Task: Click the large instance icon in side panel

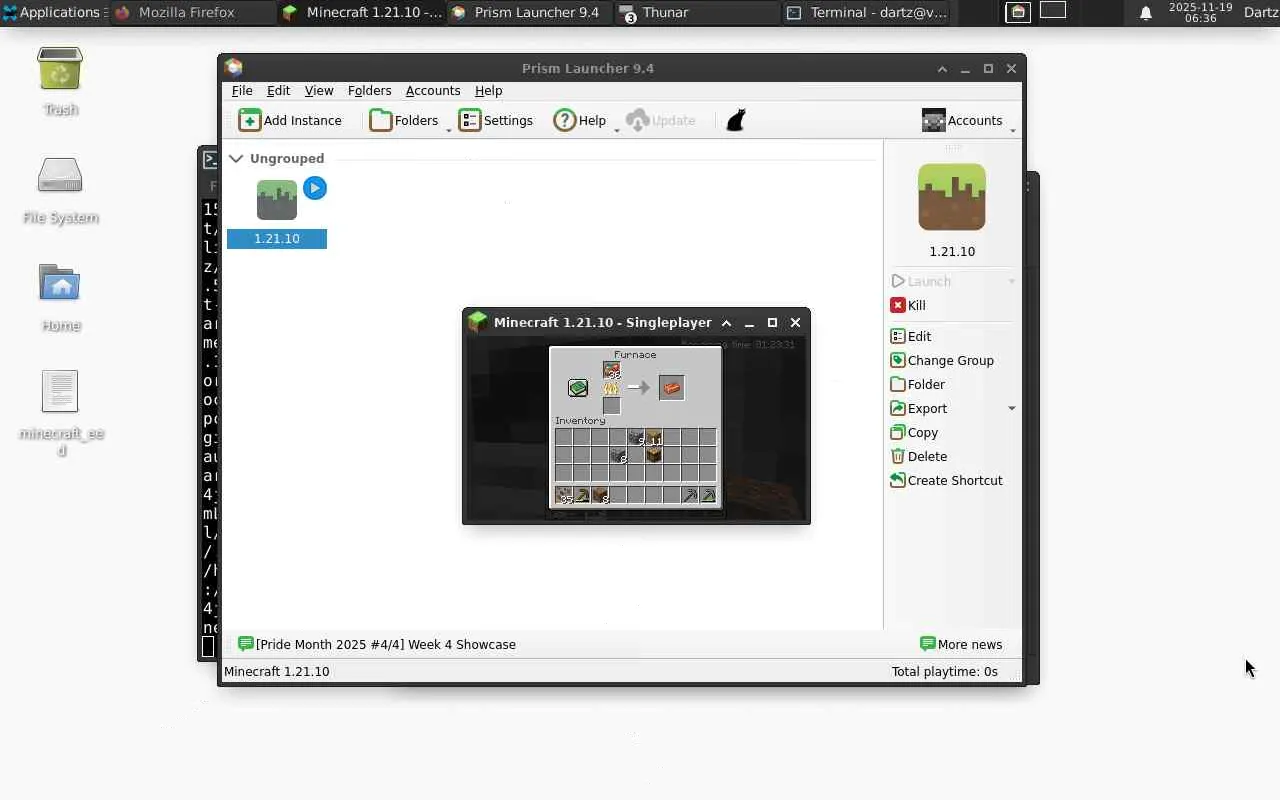Action: coord(952,197)
